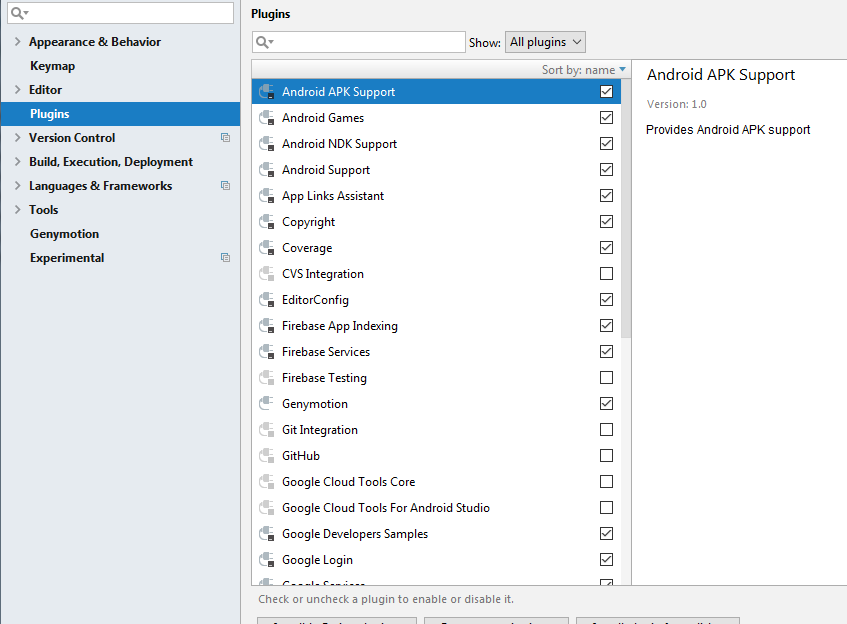Select Genymotion in the settings sidebar
Image resolution: width=847 pixels, height=624 pixels.
click(64, 234)
